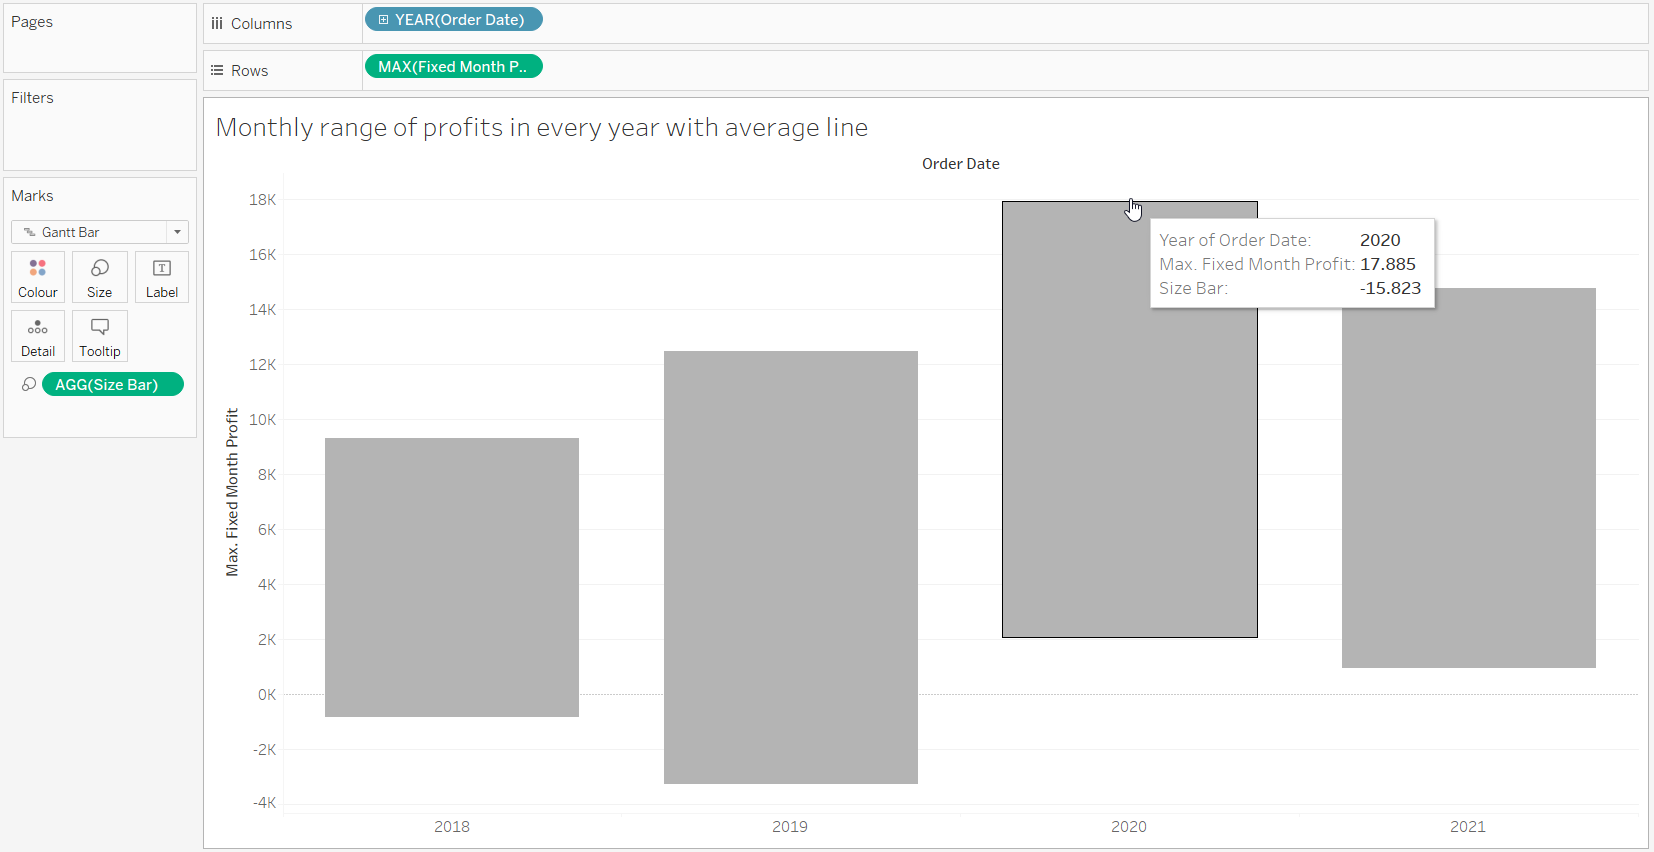The height and width of the screenshot is (852, 1654).
Task: Expand the YEAR(Order Date) pill plus icon
Action: pyautogui.click(x=383, y=19)
